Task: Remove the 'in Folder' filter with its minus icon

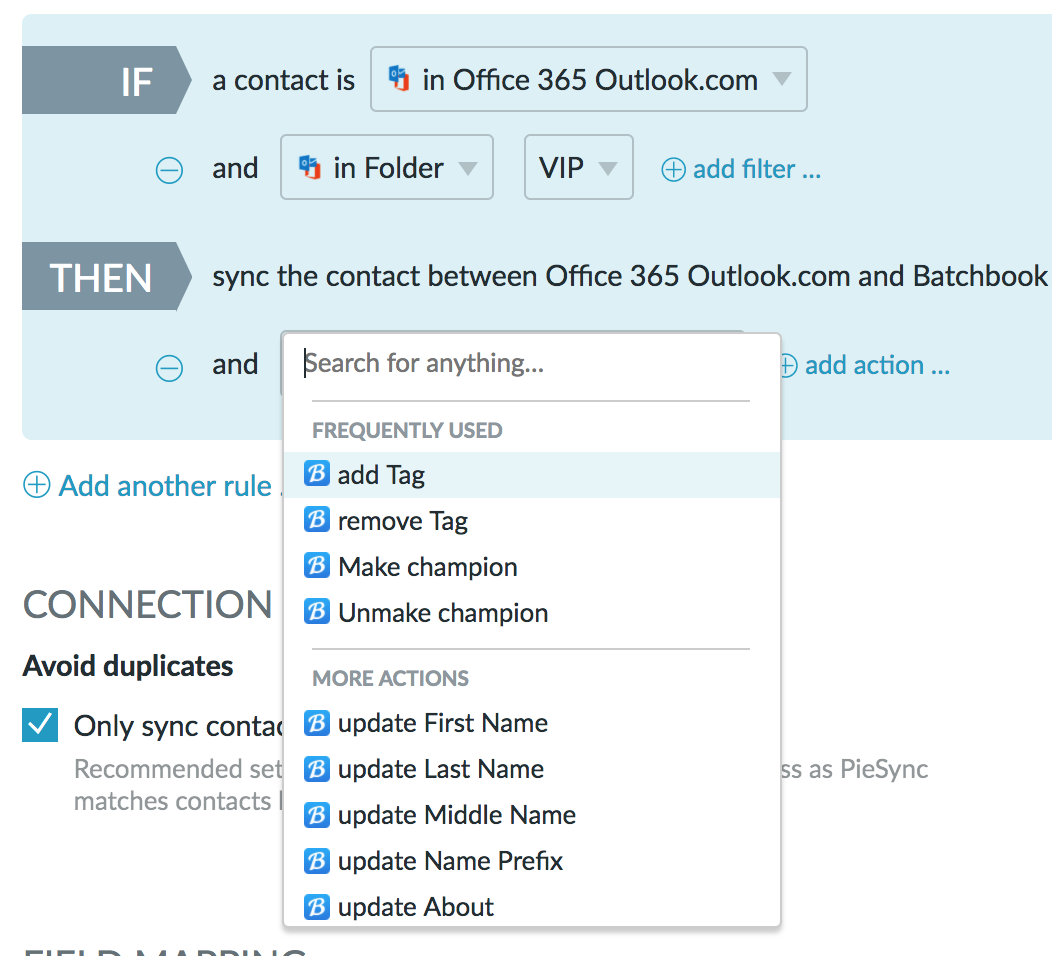Action: [169, 170]
